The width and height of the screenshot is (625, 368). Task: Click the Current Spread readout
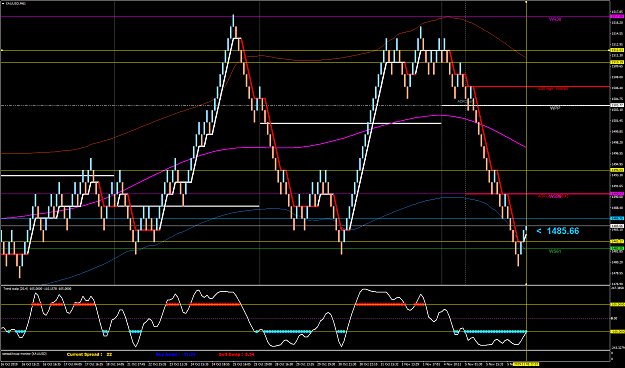pos(89,354)
